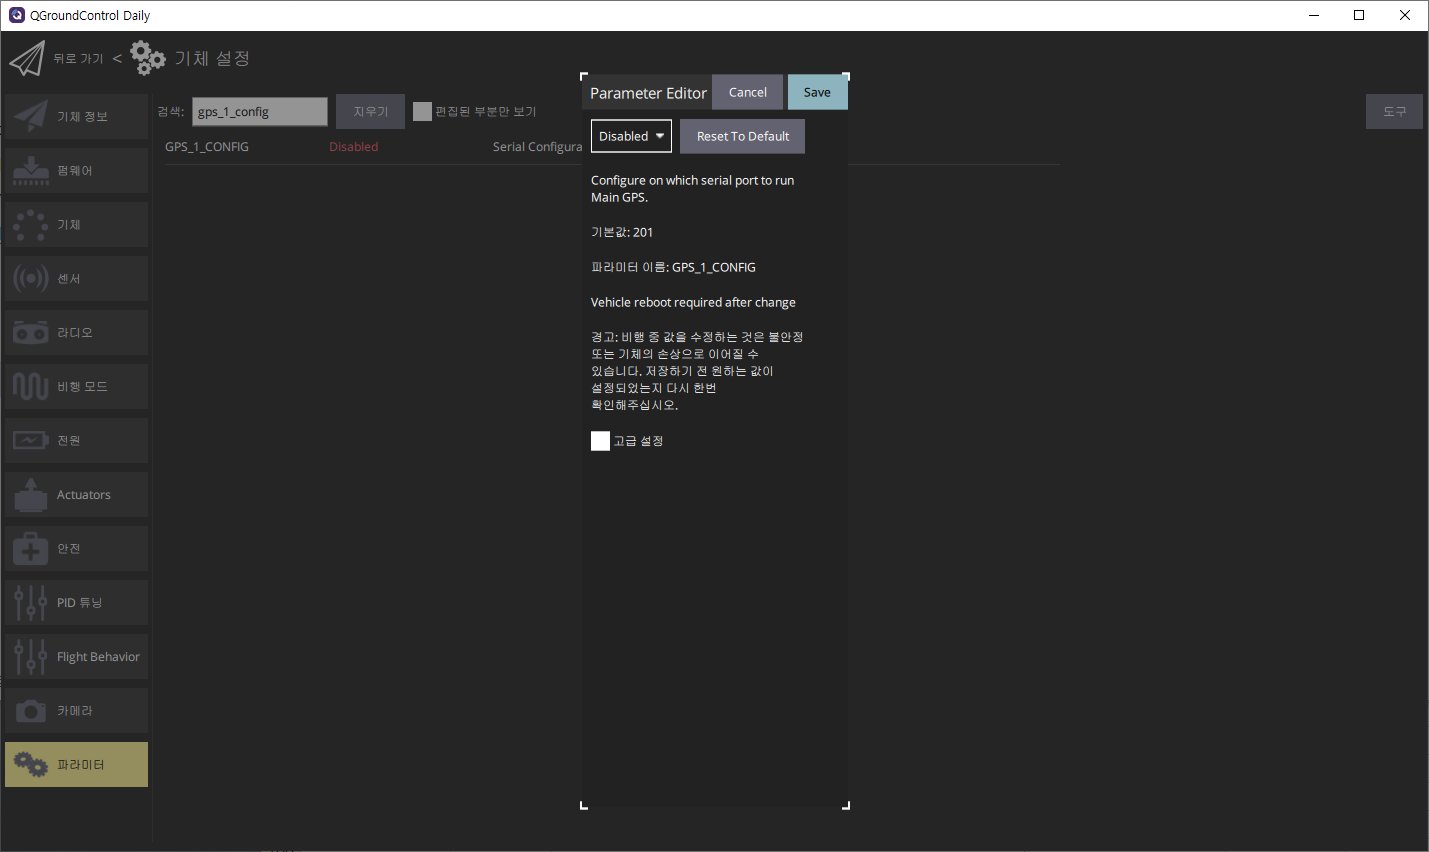
Task: Toggle the show modified only (편집된 부분만 보기) checkbox
Action: (422, 112)
